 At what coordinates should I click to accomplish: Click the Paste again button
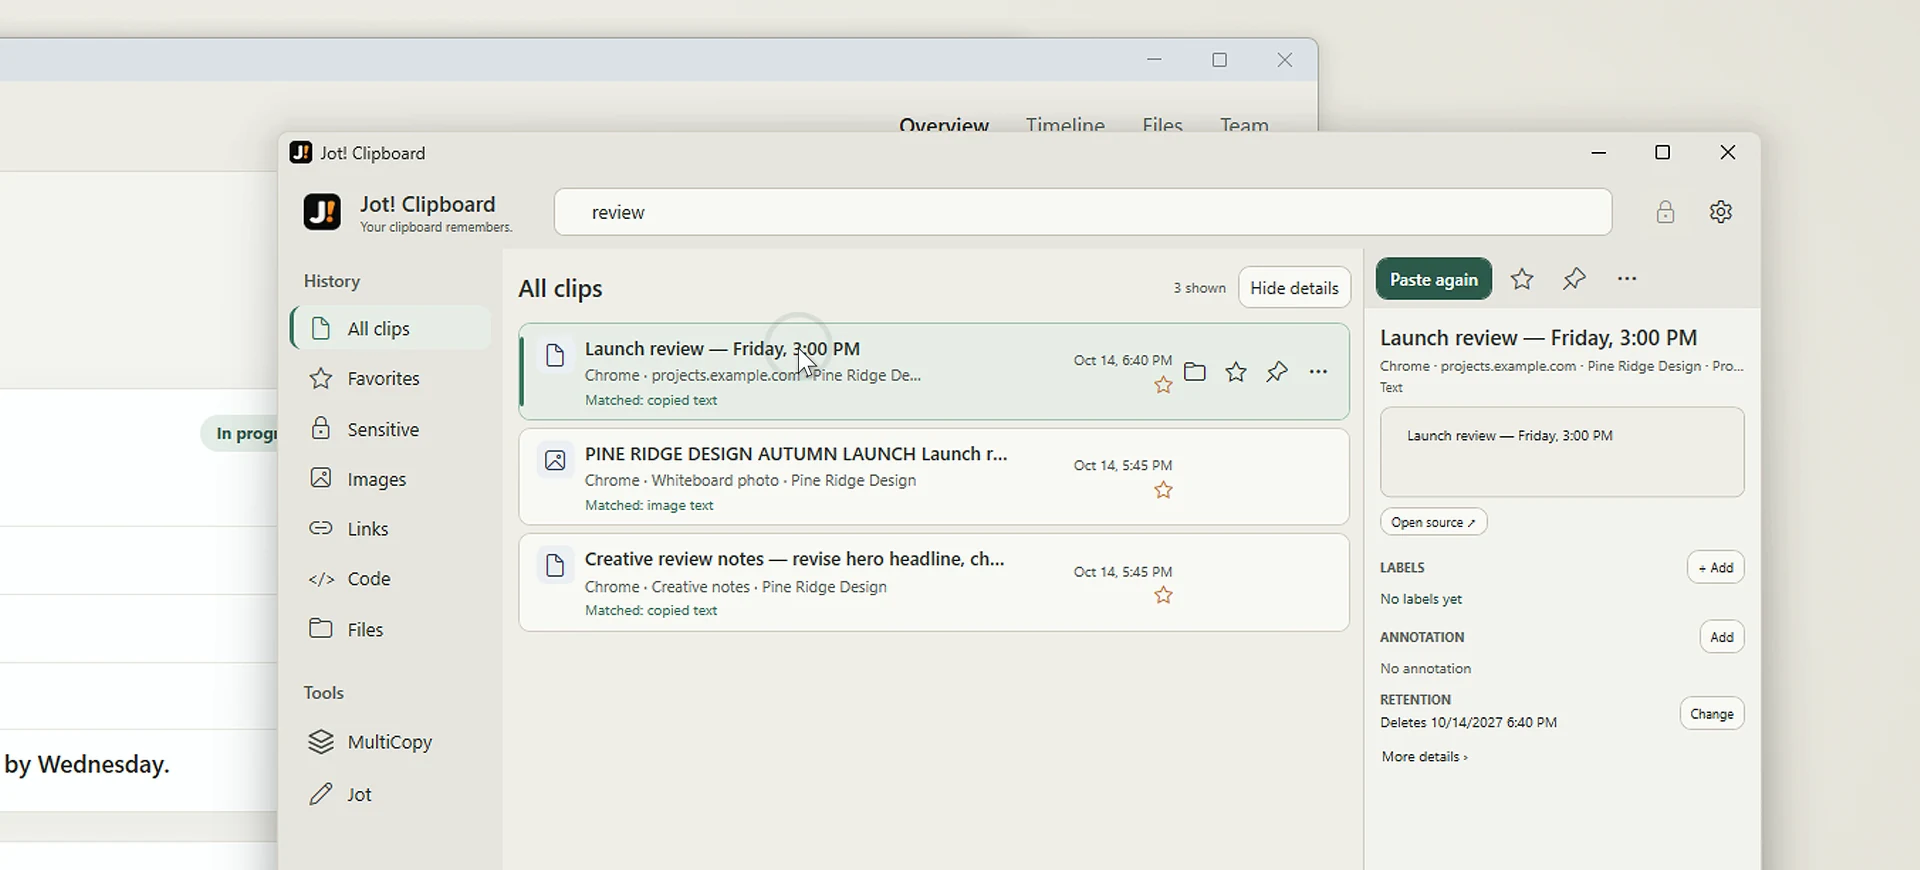[x=1433, y=279]
